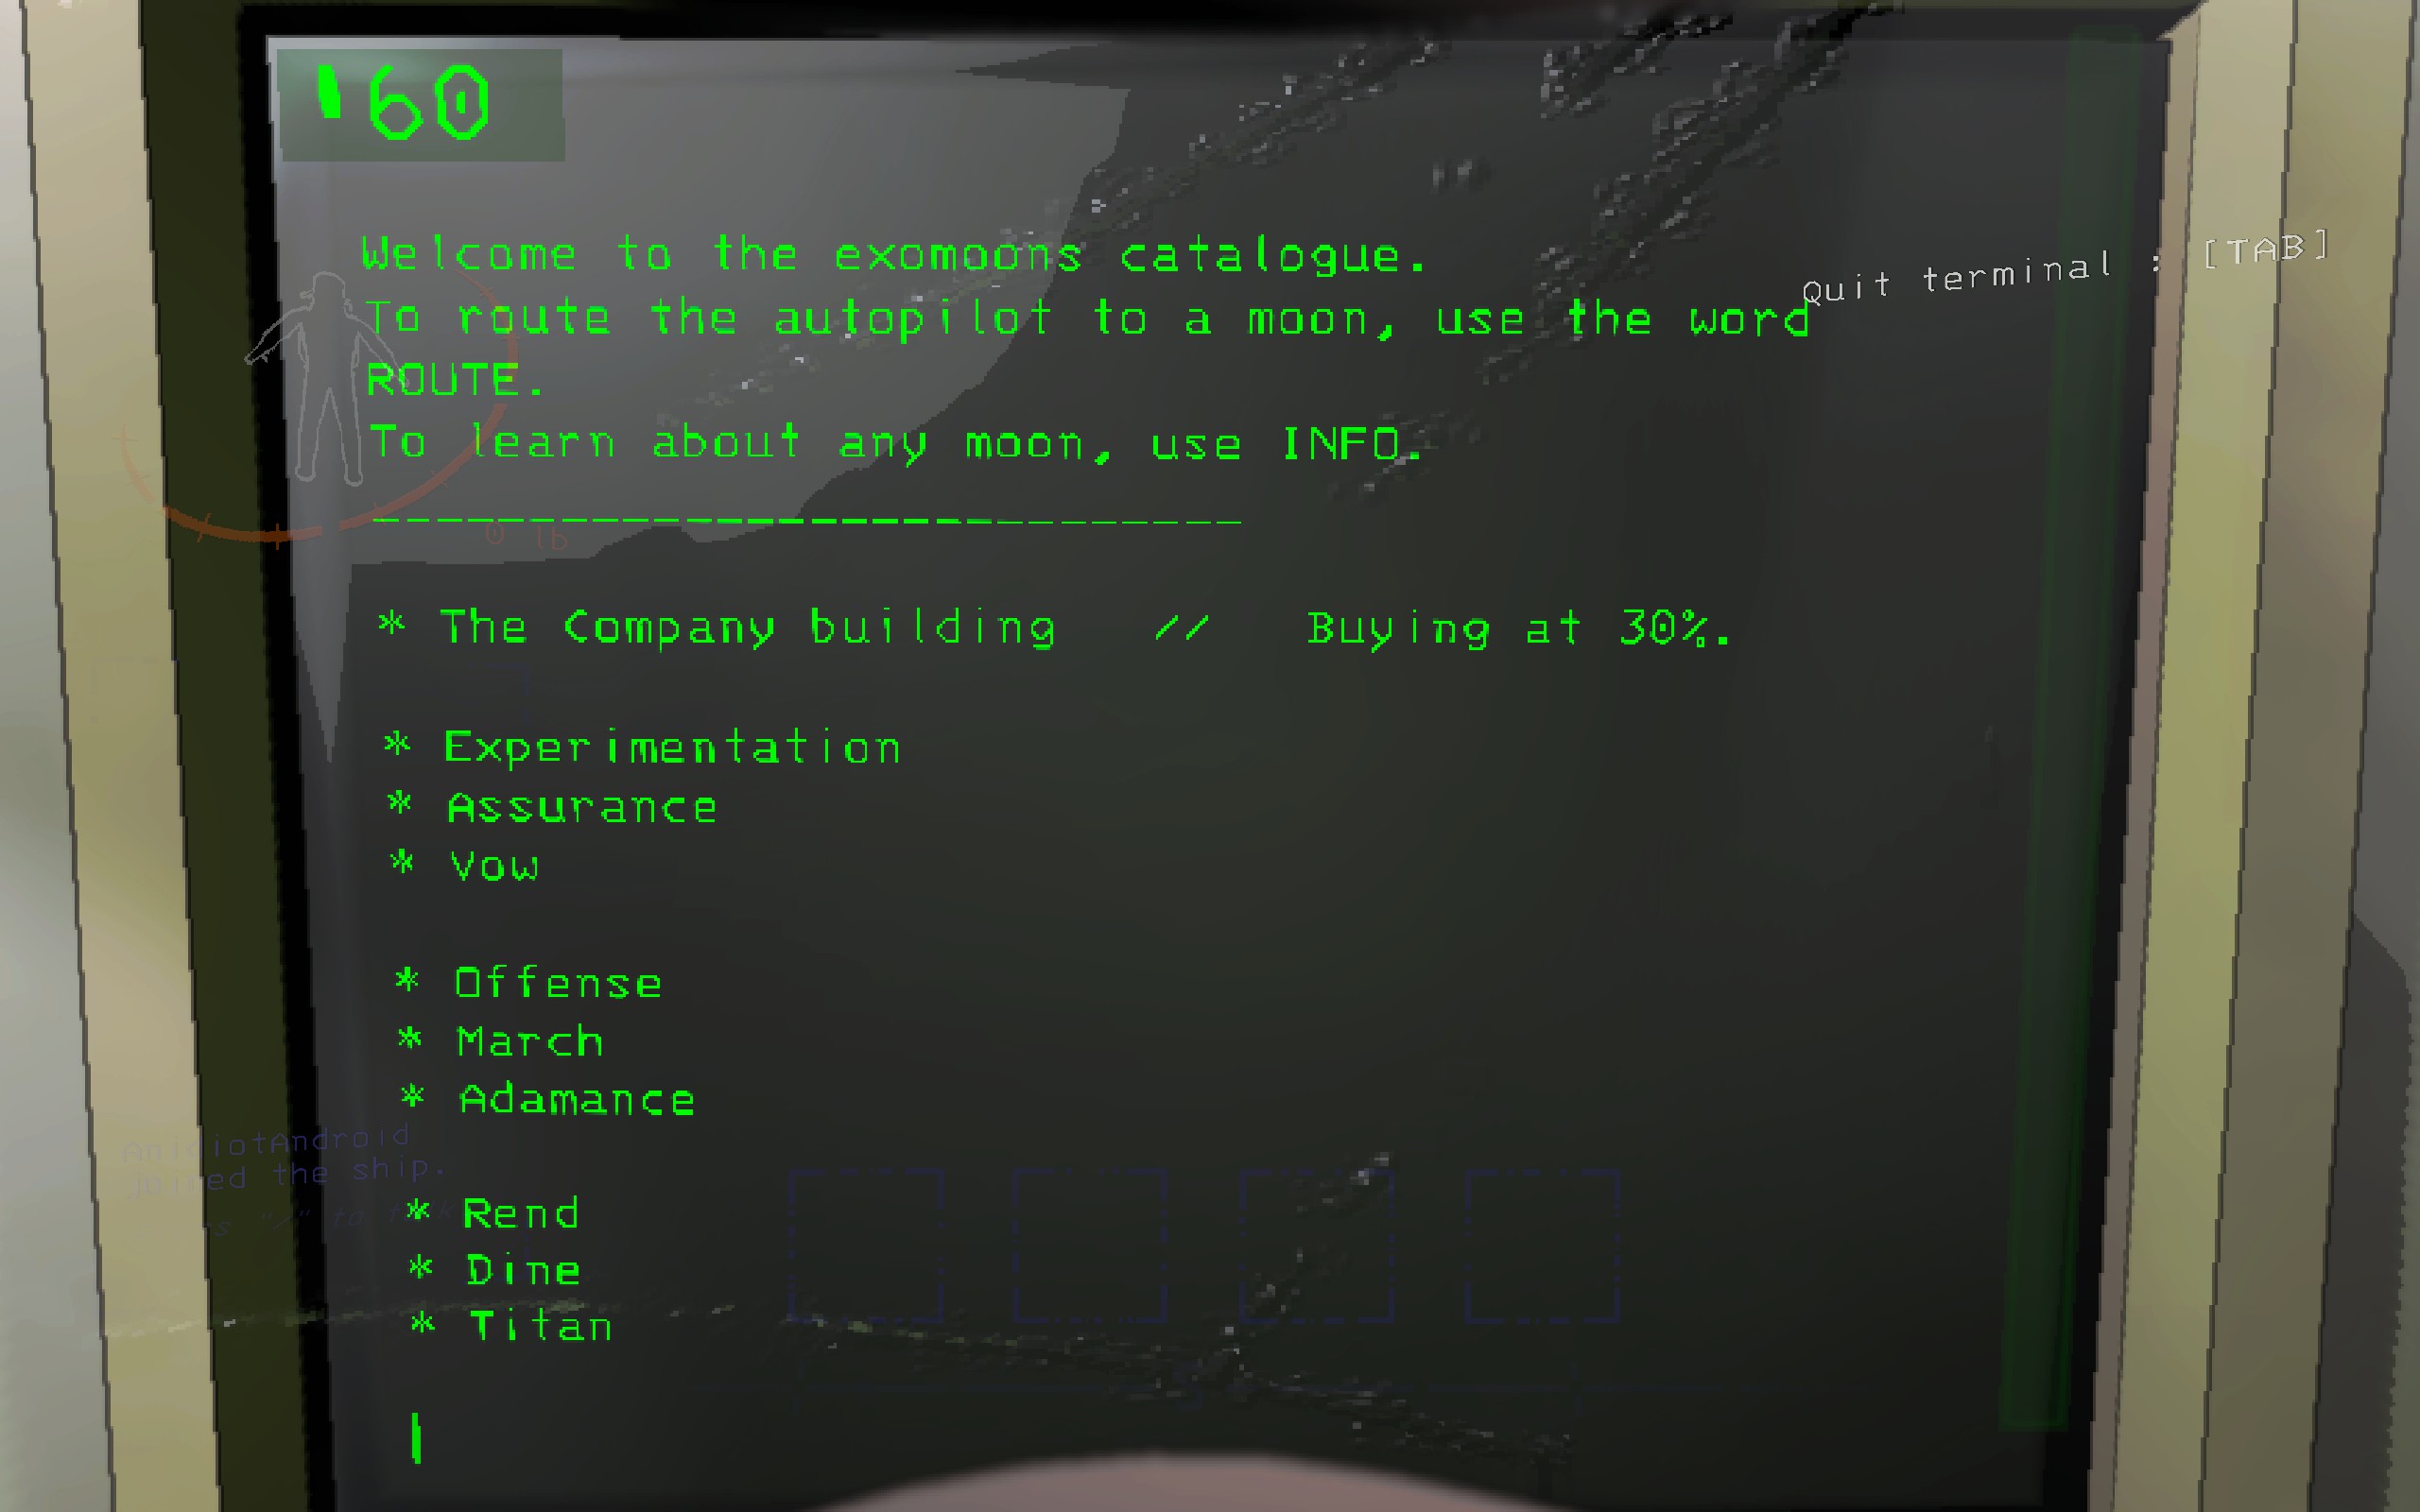Pick the Adamance moon entry
Screen dimensions: 2420x1512
577,1099
